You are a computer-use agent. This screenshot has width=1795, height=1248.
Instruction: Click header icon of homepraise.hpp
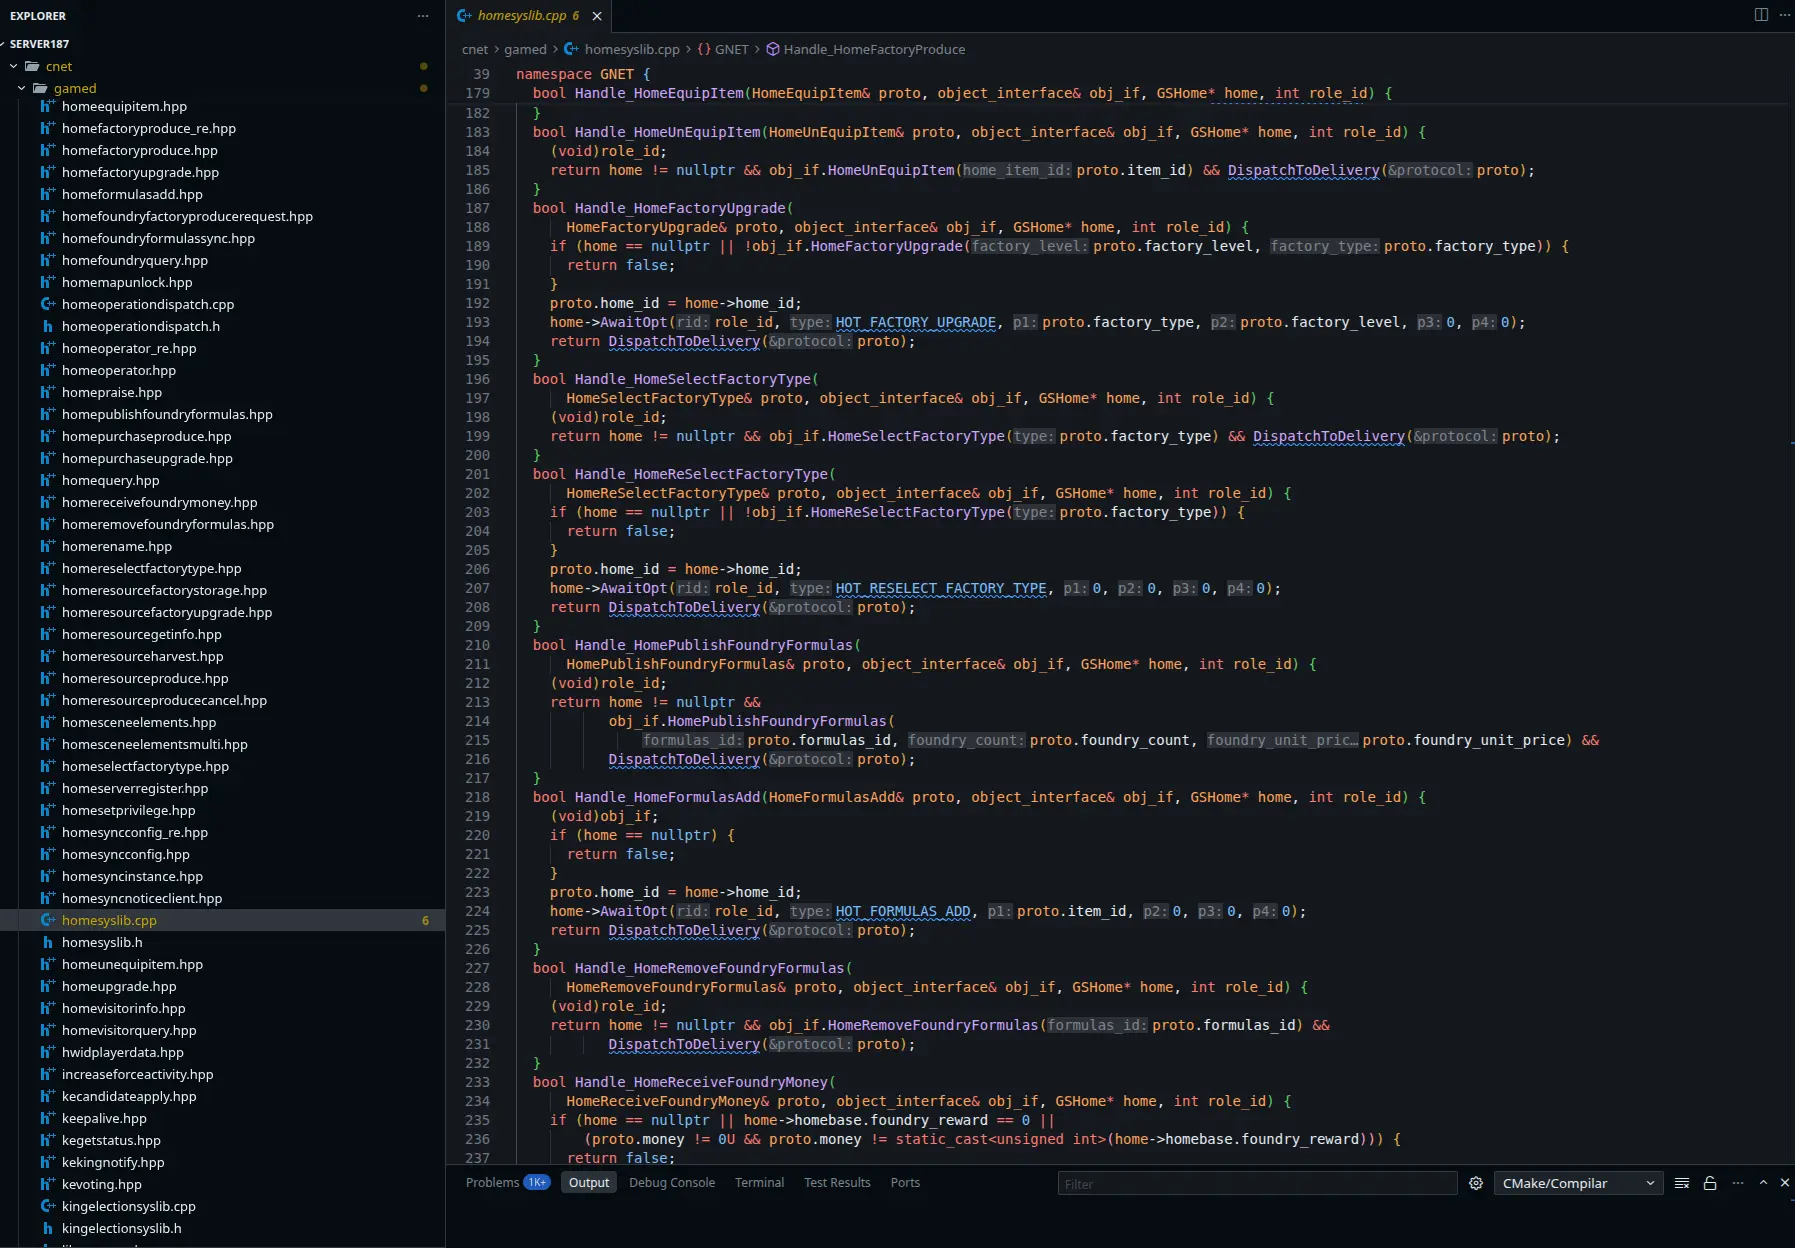pyautogui.click(x=47, y=392)
